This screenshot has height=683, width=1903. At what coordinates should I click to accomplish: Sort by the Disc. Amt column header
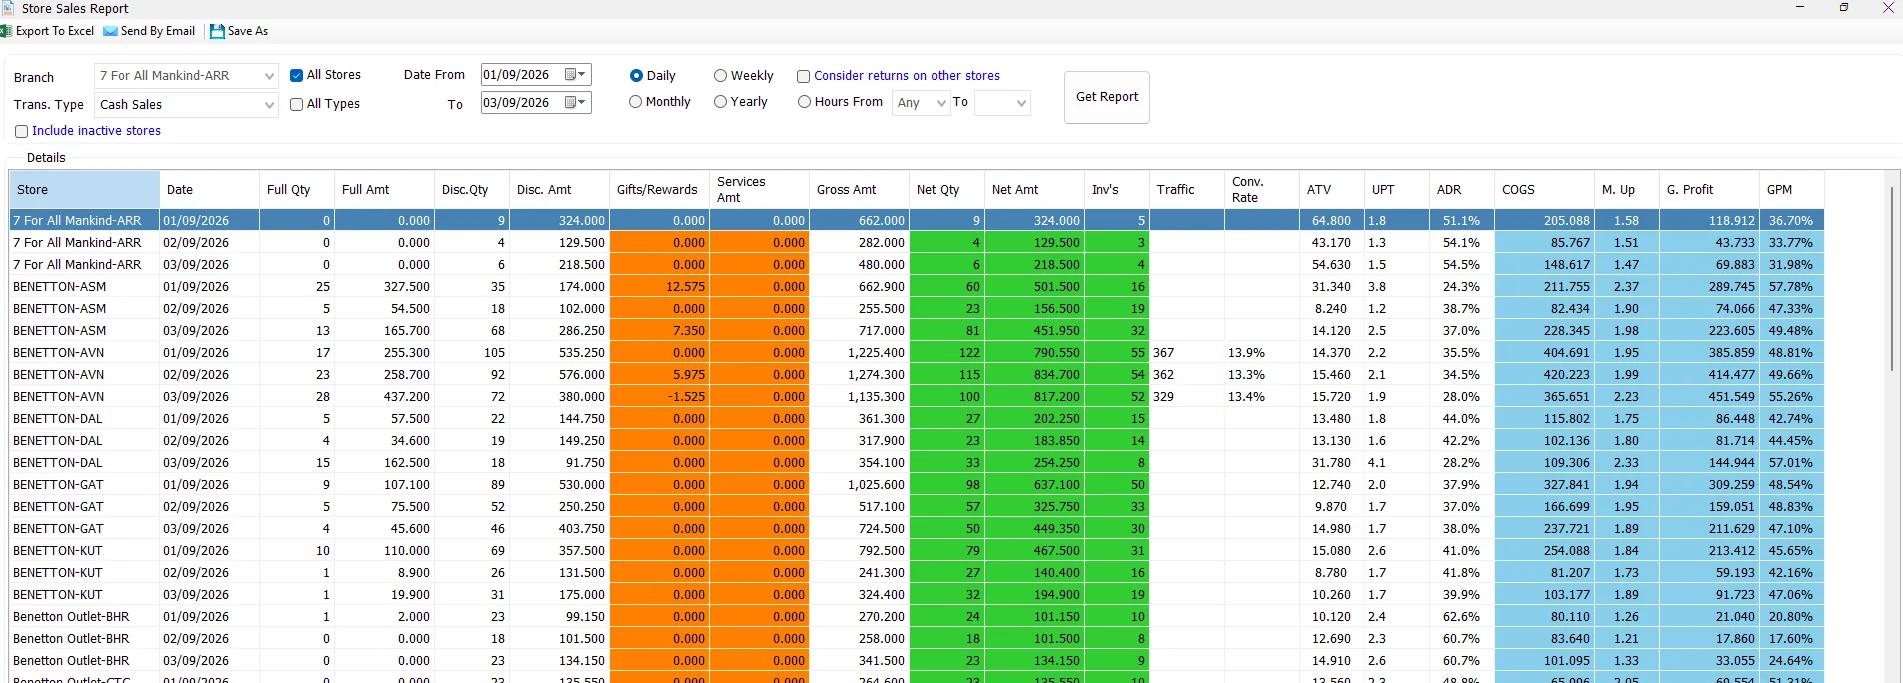click(x=560, y=190)
